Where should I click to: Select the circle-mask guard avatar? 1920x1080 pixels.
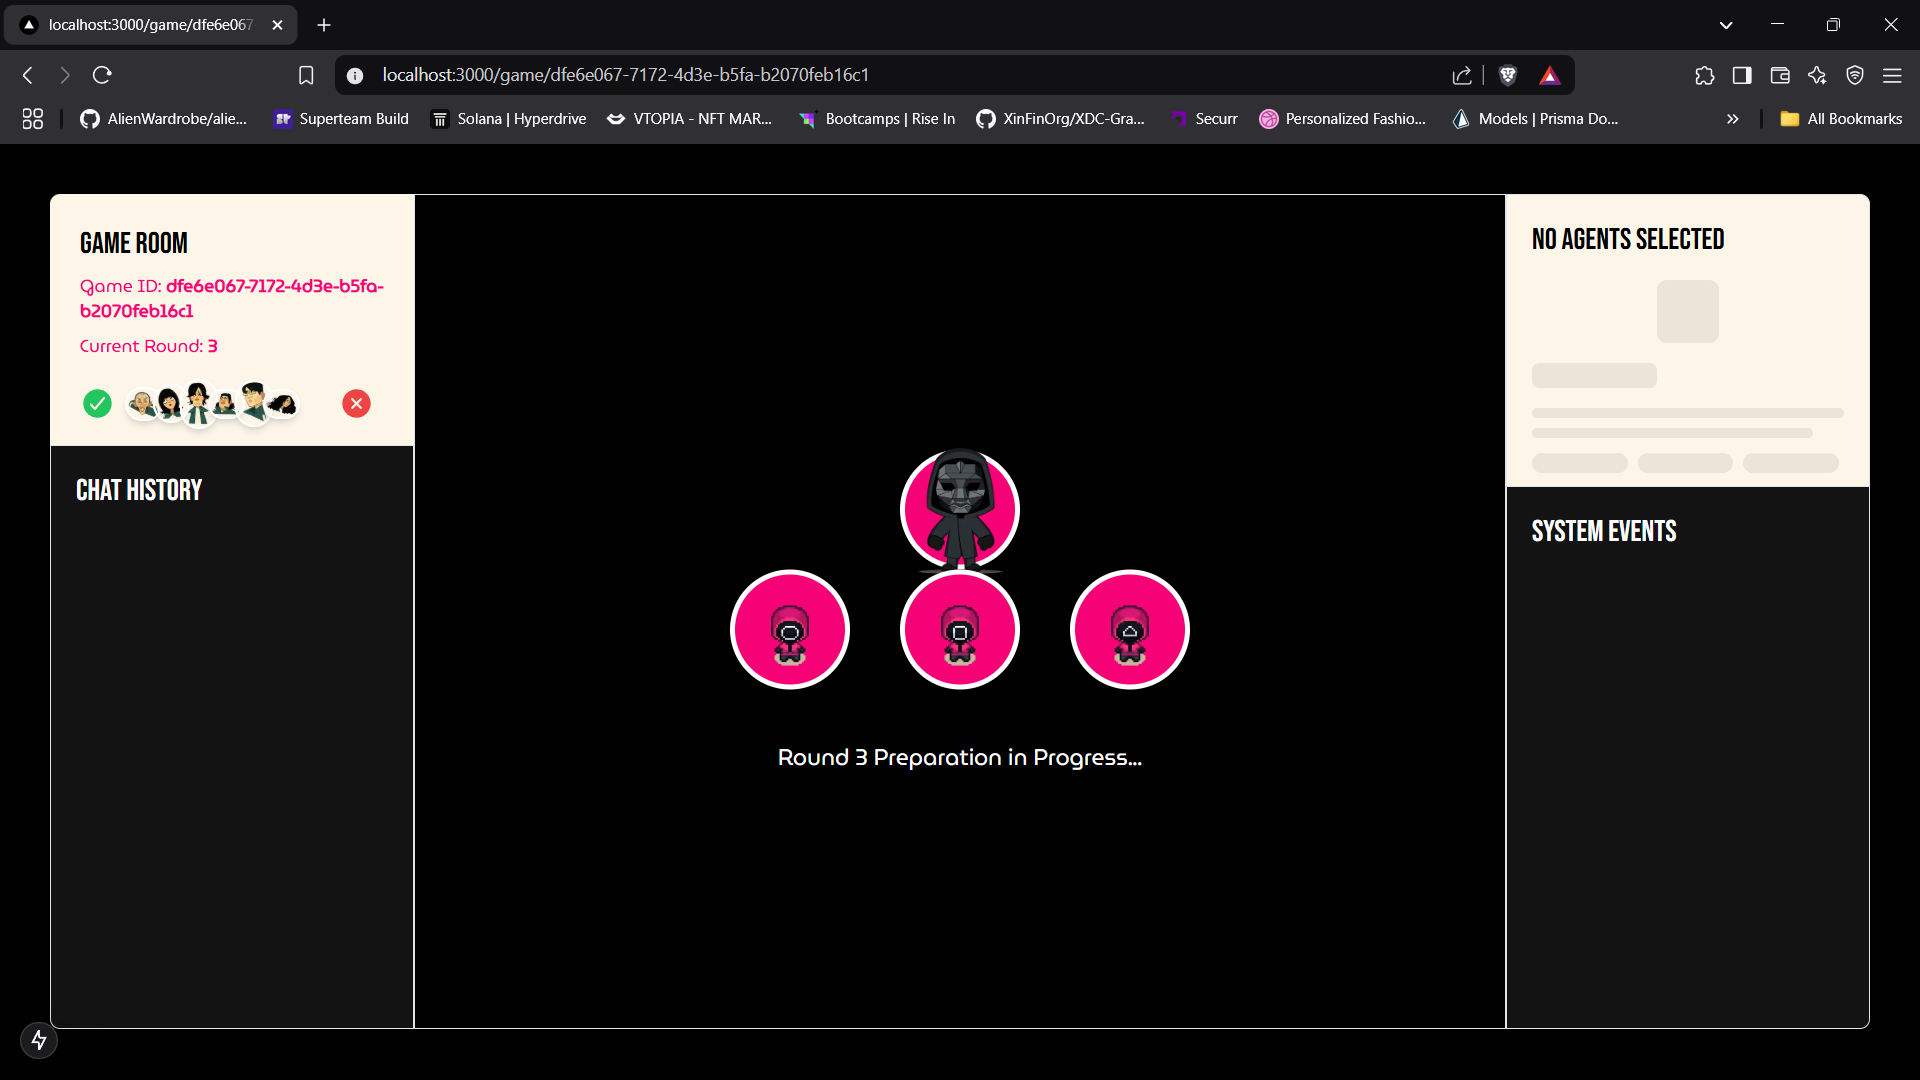[x=789, y=630]
